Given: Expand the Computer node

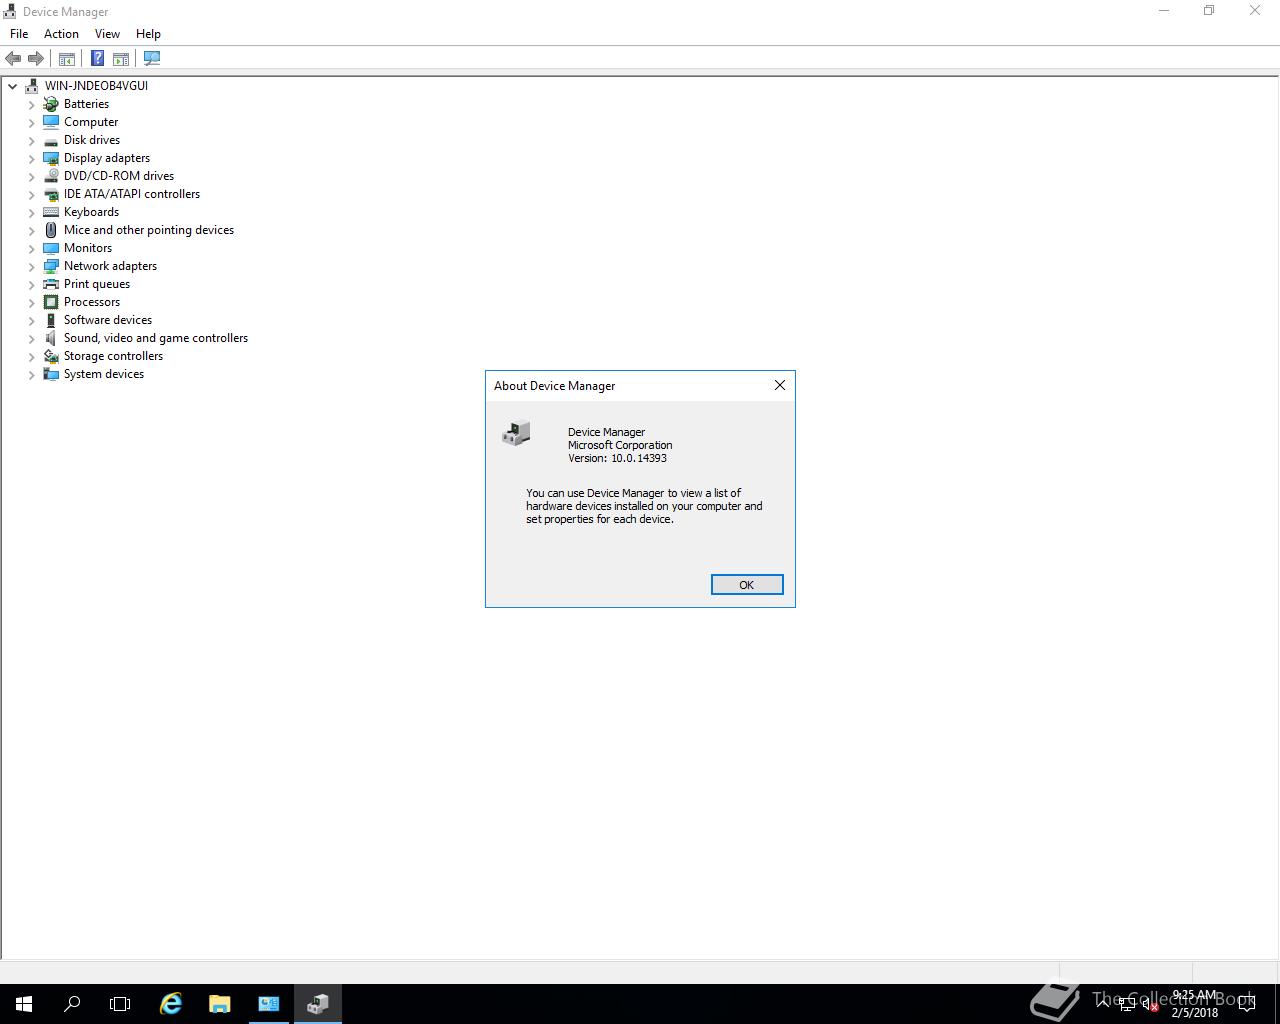Looking at the screenshot, I should (x=31, y=122).
